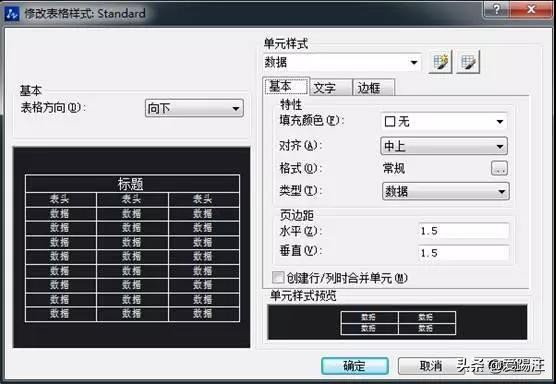The image size is (556, 384).
Task: Click the 垂直 margin input field
Action: pos(464,253)
